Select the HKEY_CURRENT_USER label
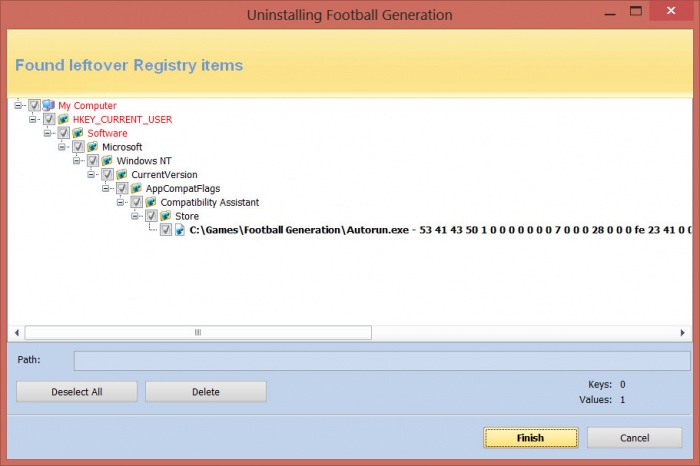This screenshot has width=700, height=466. tap(122, 120)
